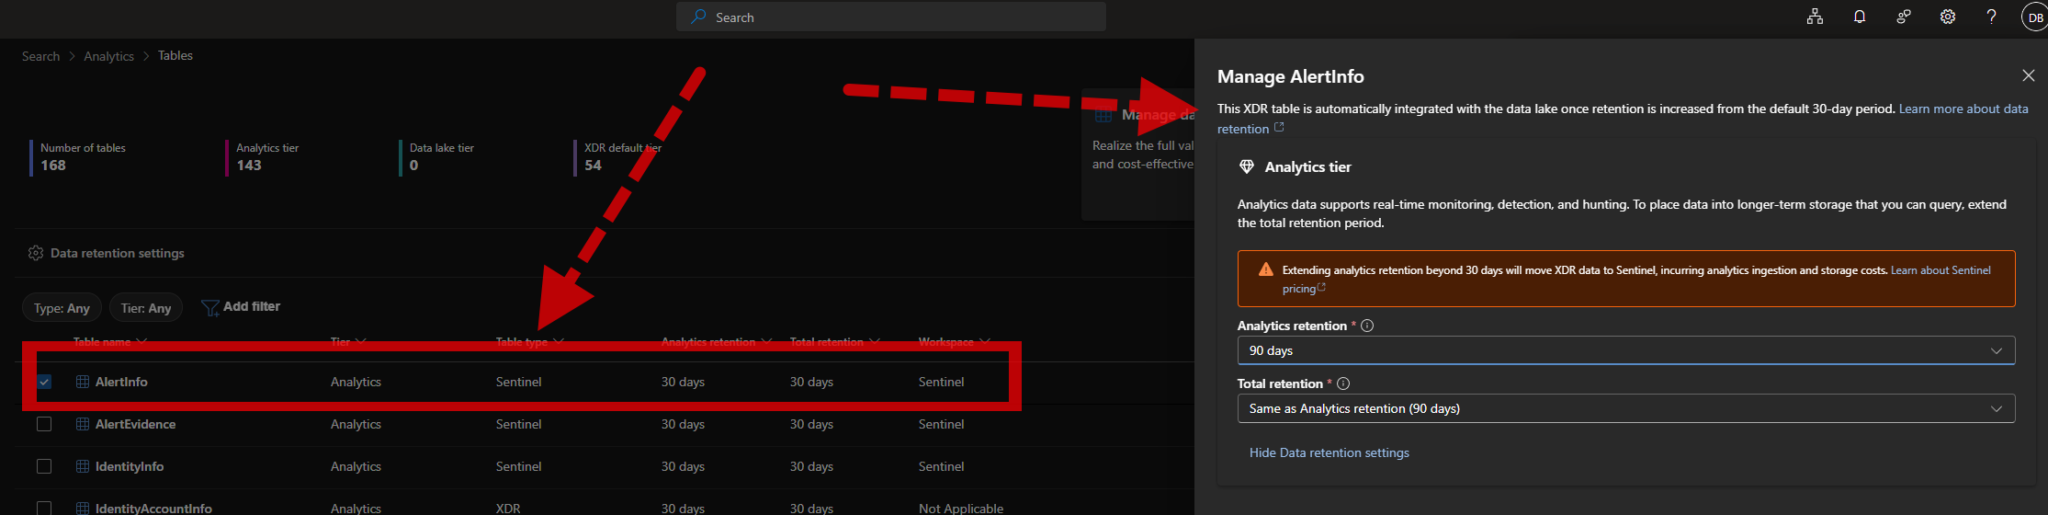Click the orange warning triangle icon
Image resolution: width=2048 pixels, height=515 pixels.
[1265, 270]
